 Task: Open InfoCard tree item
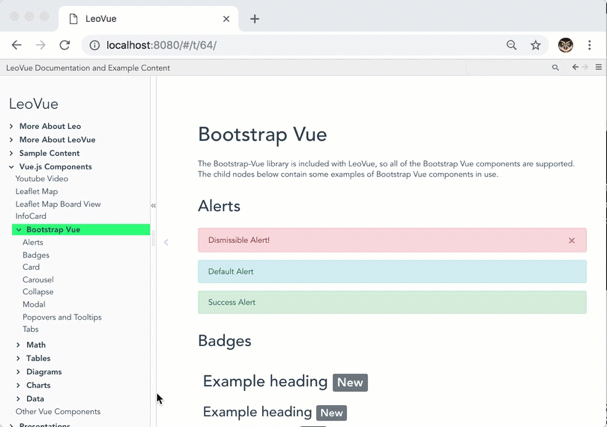(31, 216)
